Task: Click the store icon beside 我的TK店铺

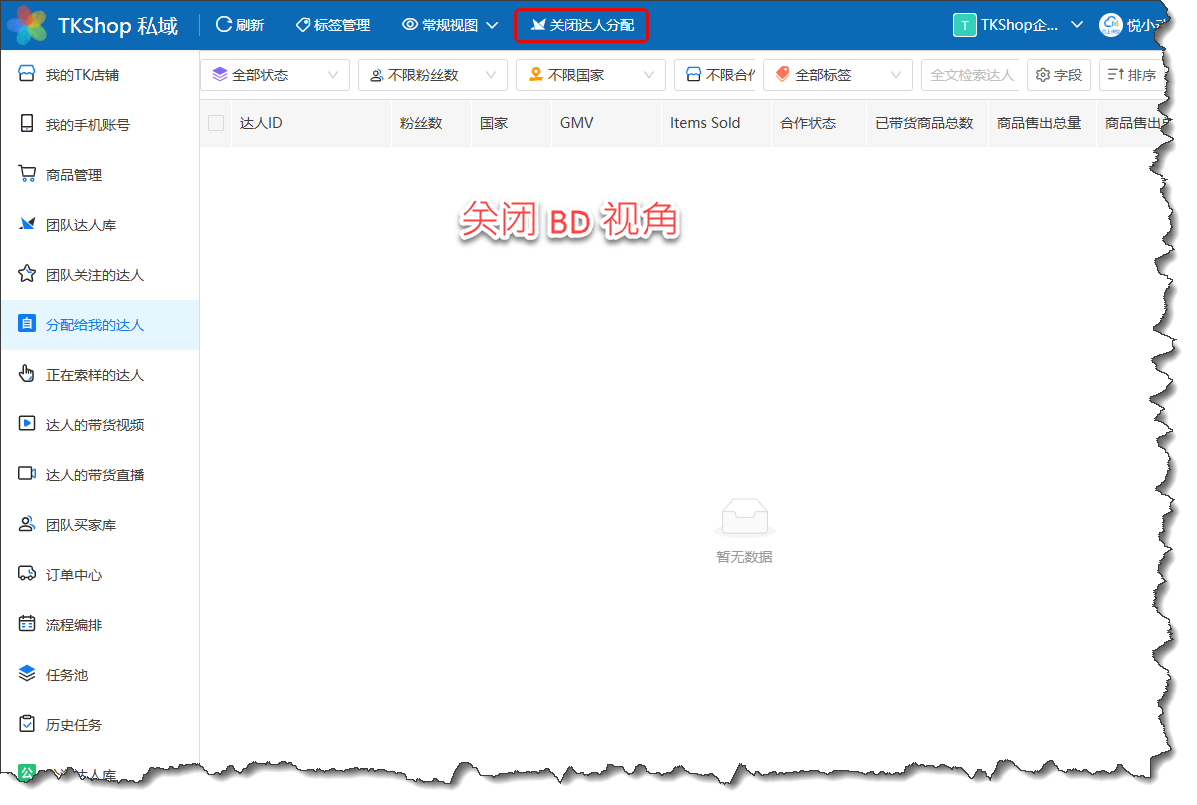Action: coord(27,73)
